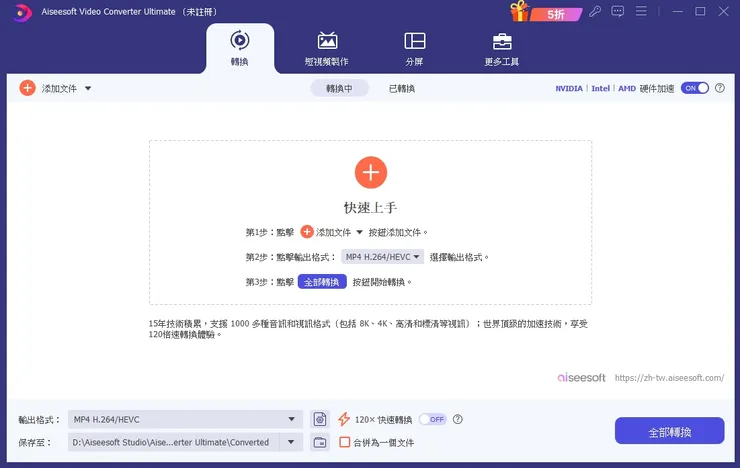This screenshot has height=468, width=740.
Task: Click the lightning 120× fast conversion icon
Action: point(344,419)
